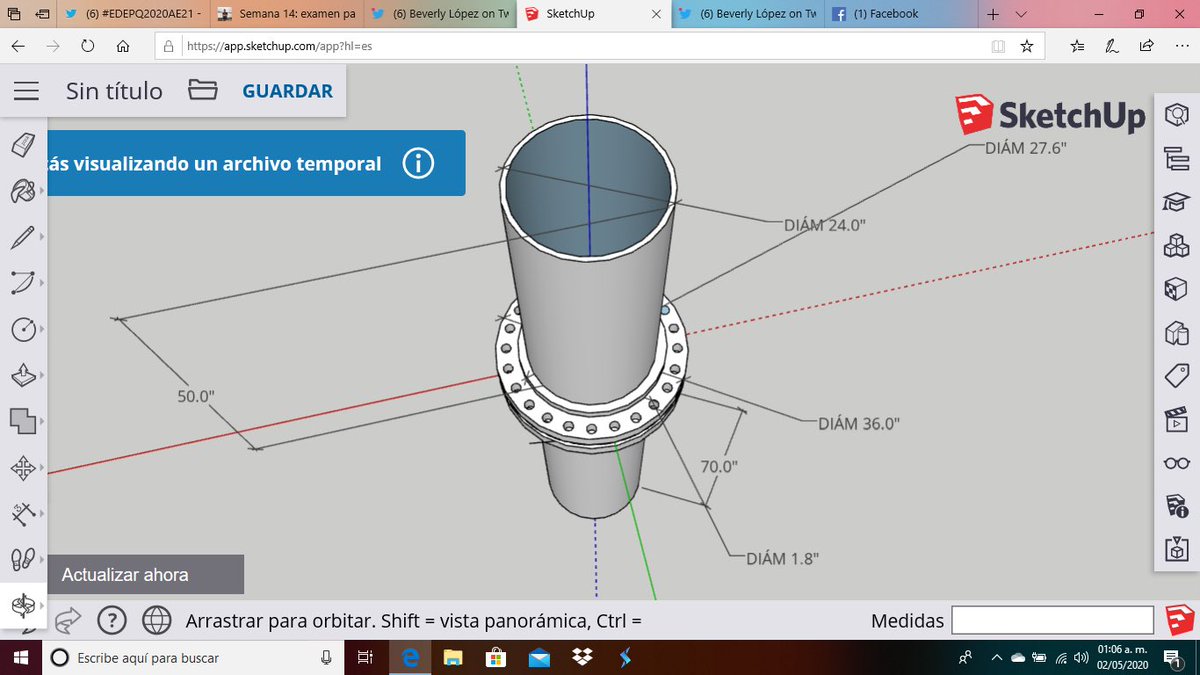Open the Display glasses panel

point(1177,463)
